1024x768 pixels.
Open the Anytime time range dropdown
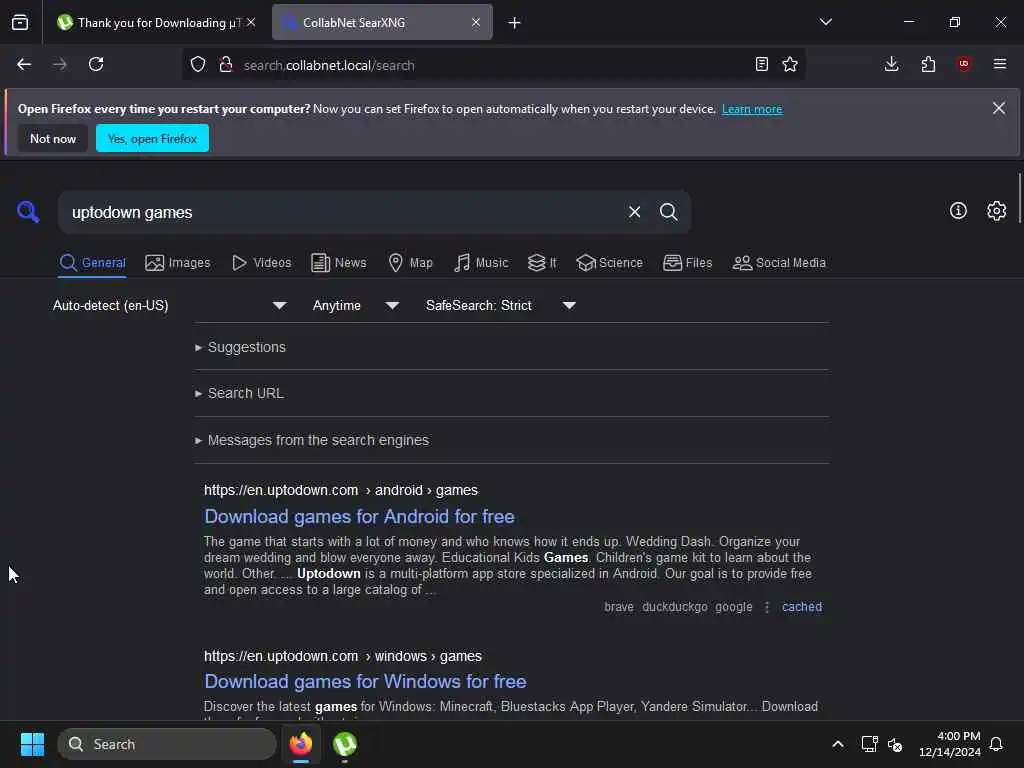click(356, 305)
